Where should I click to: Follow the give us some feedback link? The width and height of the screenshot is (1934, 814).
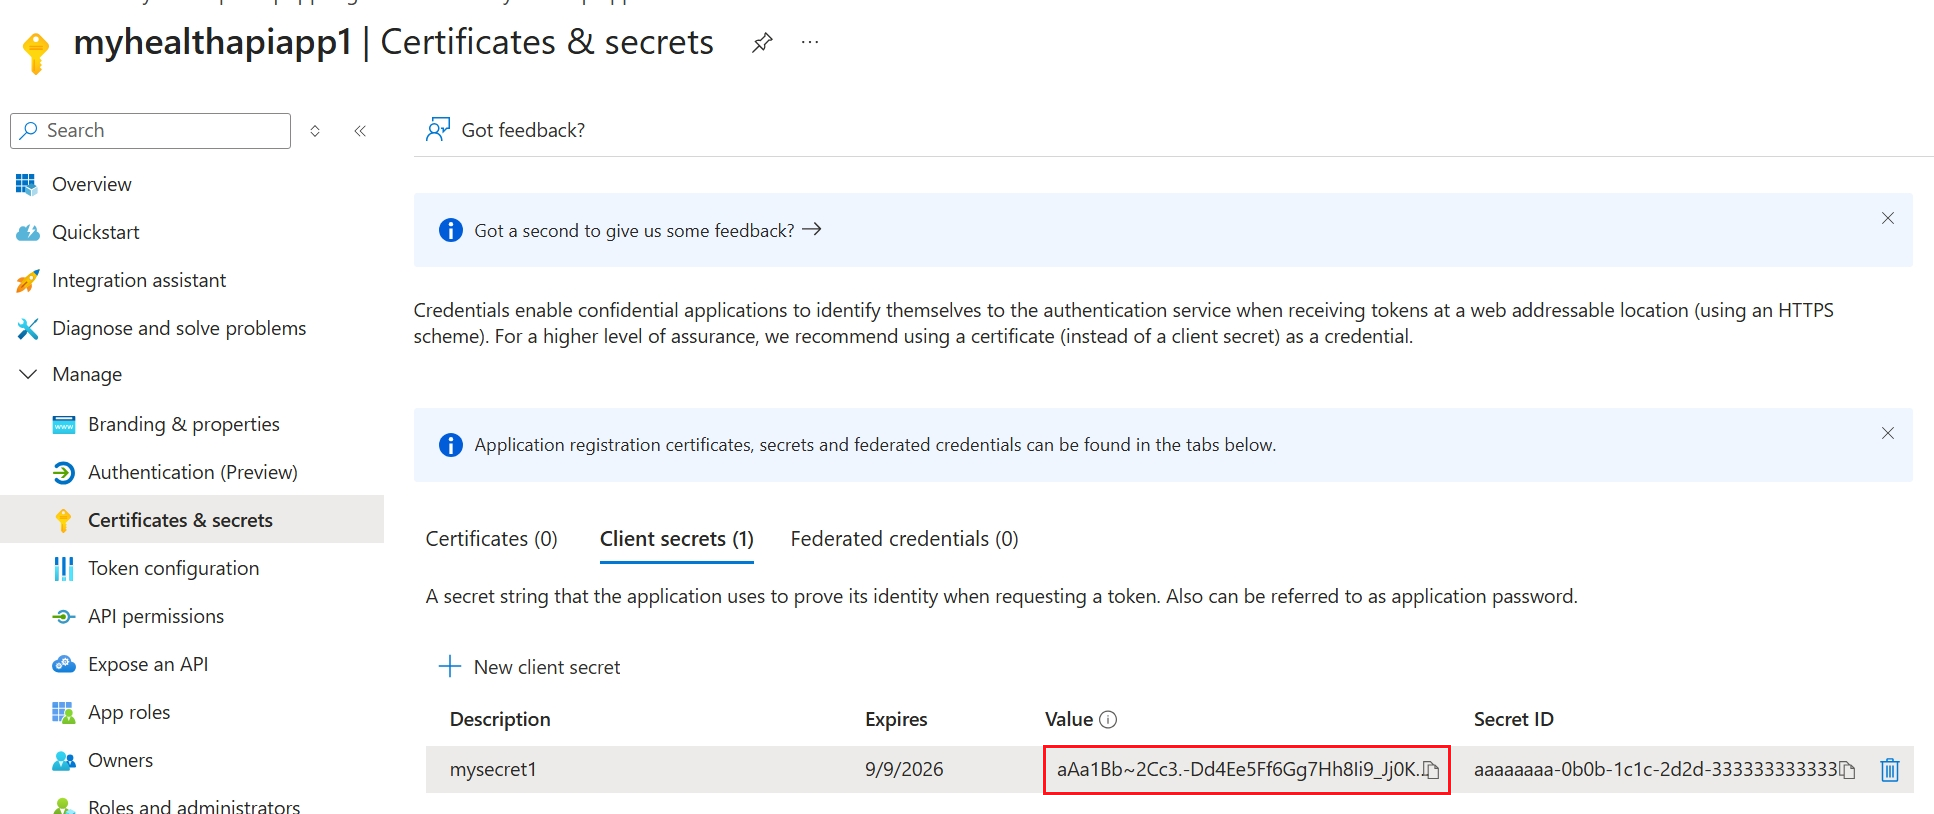coord(647,231)
